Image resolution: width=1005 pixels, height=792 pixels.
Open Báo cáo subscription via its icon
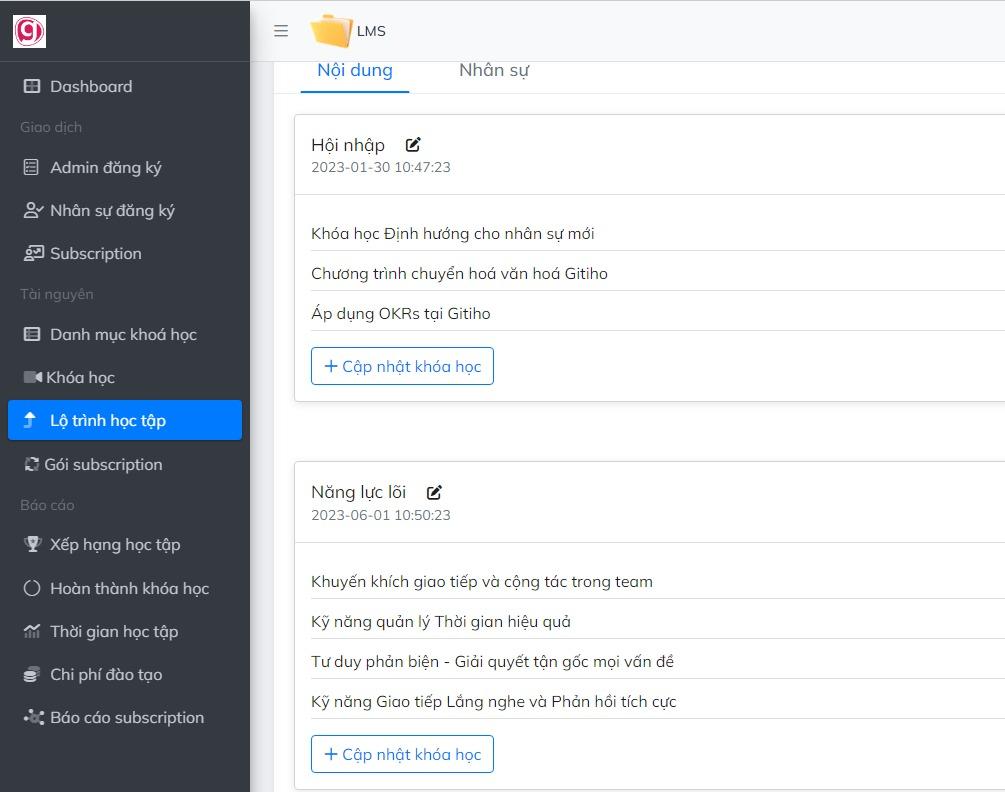(31, 718)
